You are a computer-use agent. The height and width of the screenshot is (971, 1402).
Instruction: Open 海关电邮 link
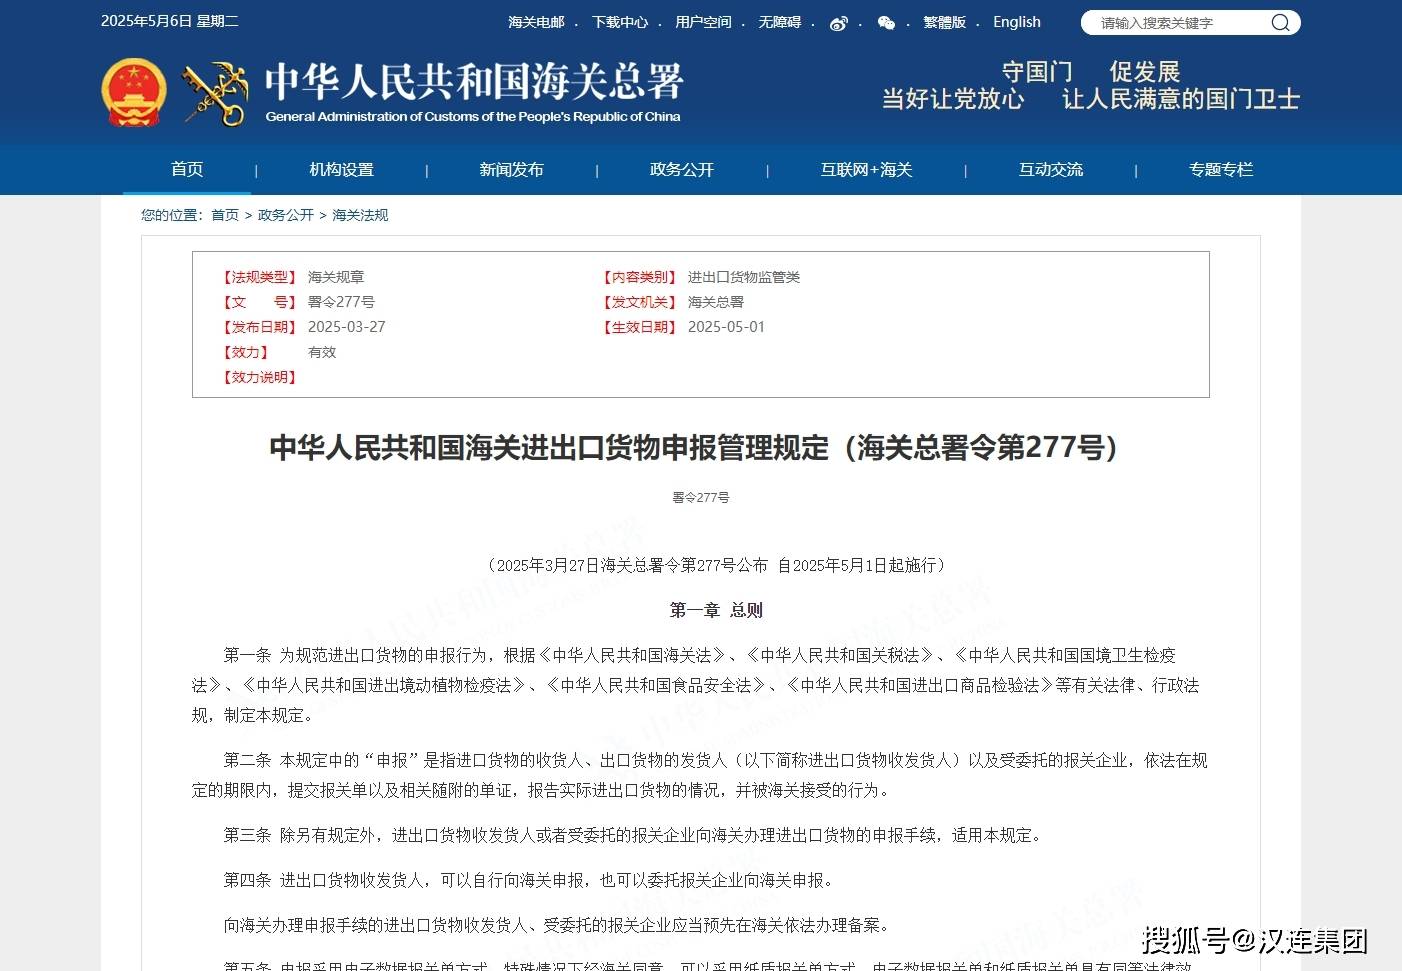point(536,22)
